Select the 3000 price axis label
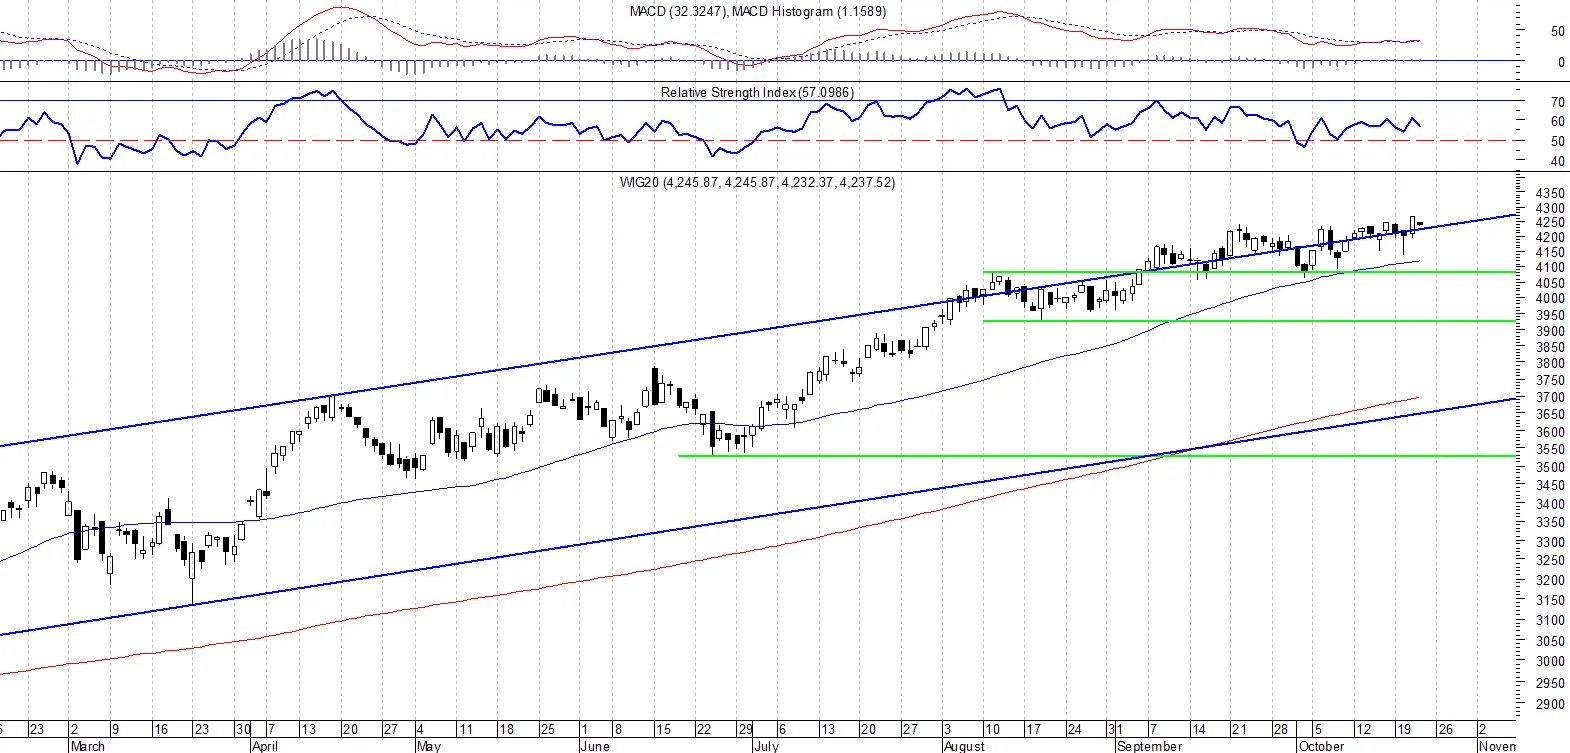The image size is (1570, 753). (x=1550, y=662)
